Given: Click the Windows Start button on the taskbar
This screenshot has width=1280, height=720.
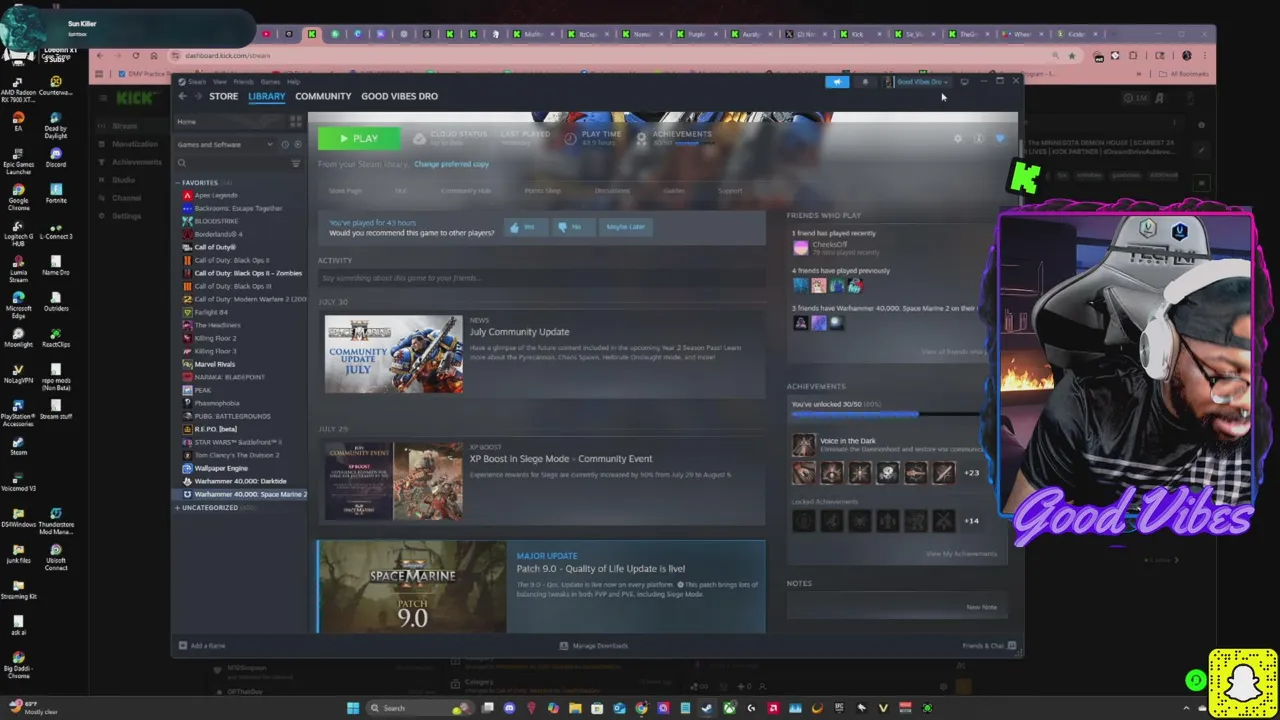Looking at the screenshot, I should [x=353, y=708].
